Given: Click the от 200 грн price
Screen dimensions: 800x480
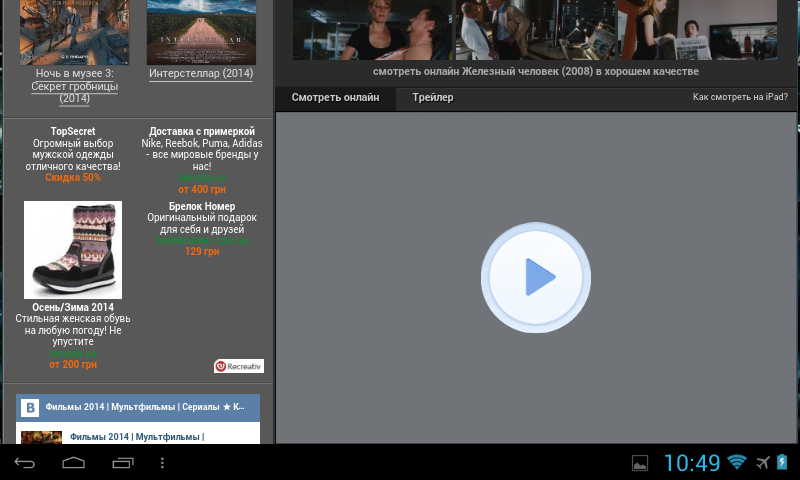Looking at the screenshot, I should click(x=73, y=364).
